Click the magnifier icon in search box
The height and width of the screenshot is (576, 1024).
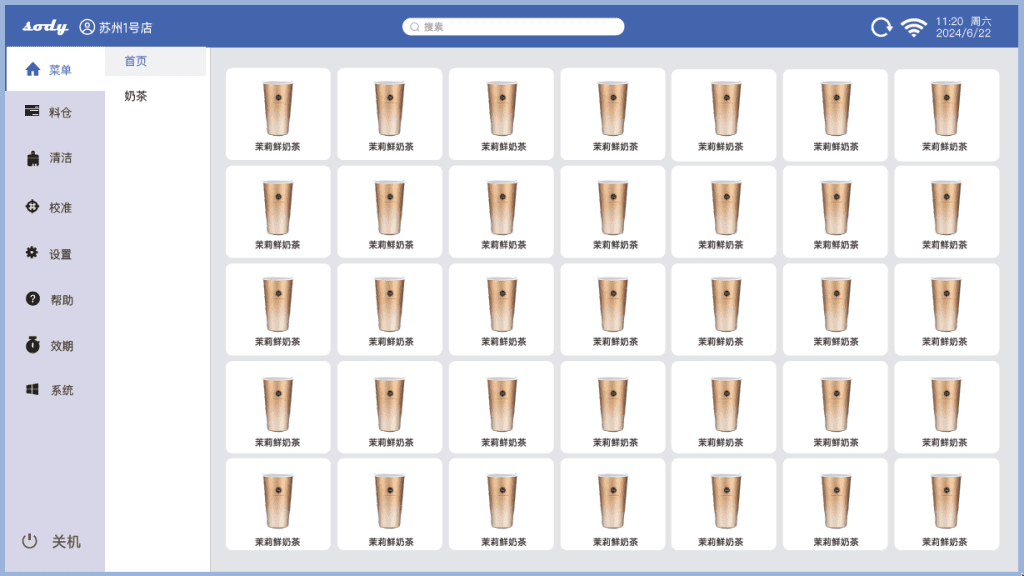414,27
